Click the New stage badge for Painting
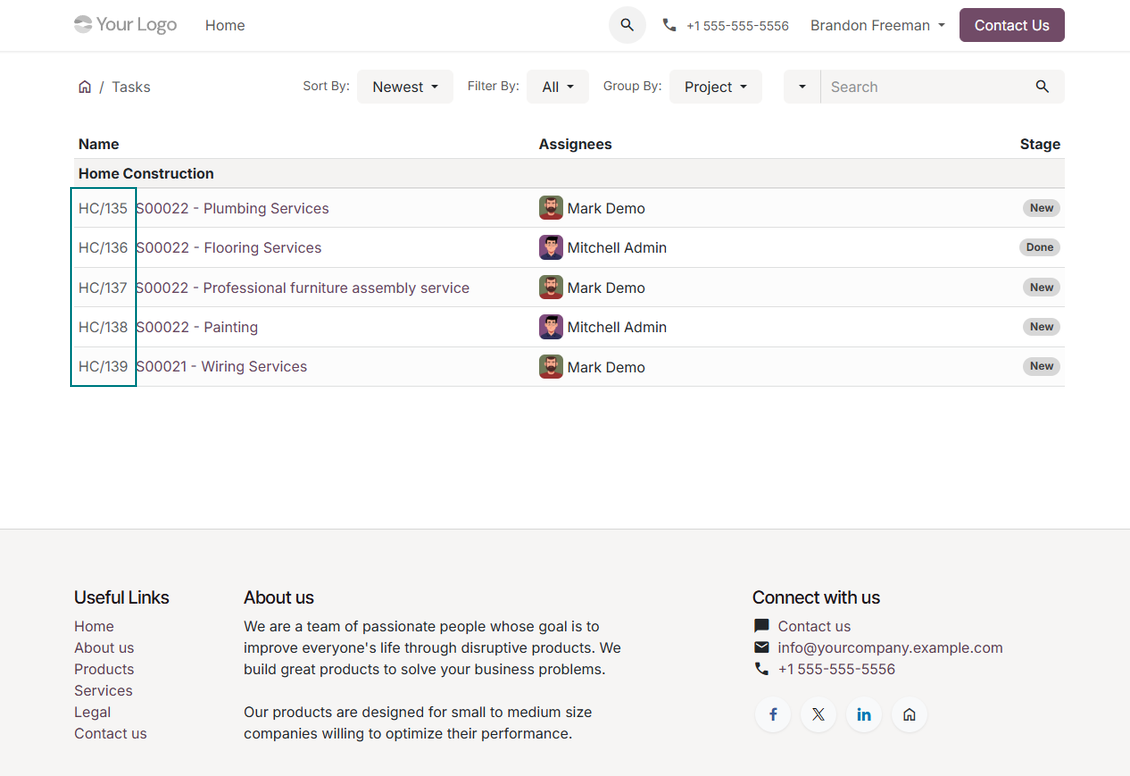The width and height of the screenshot is (1130, 776). 1041,326
